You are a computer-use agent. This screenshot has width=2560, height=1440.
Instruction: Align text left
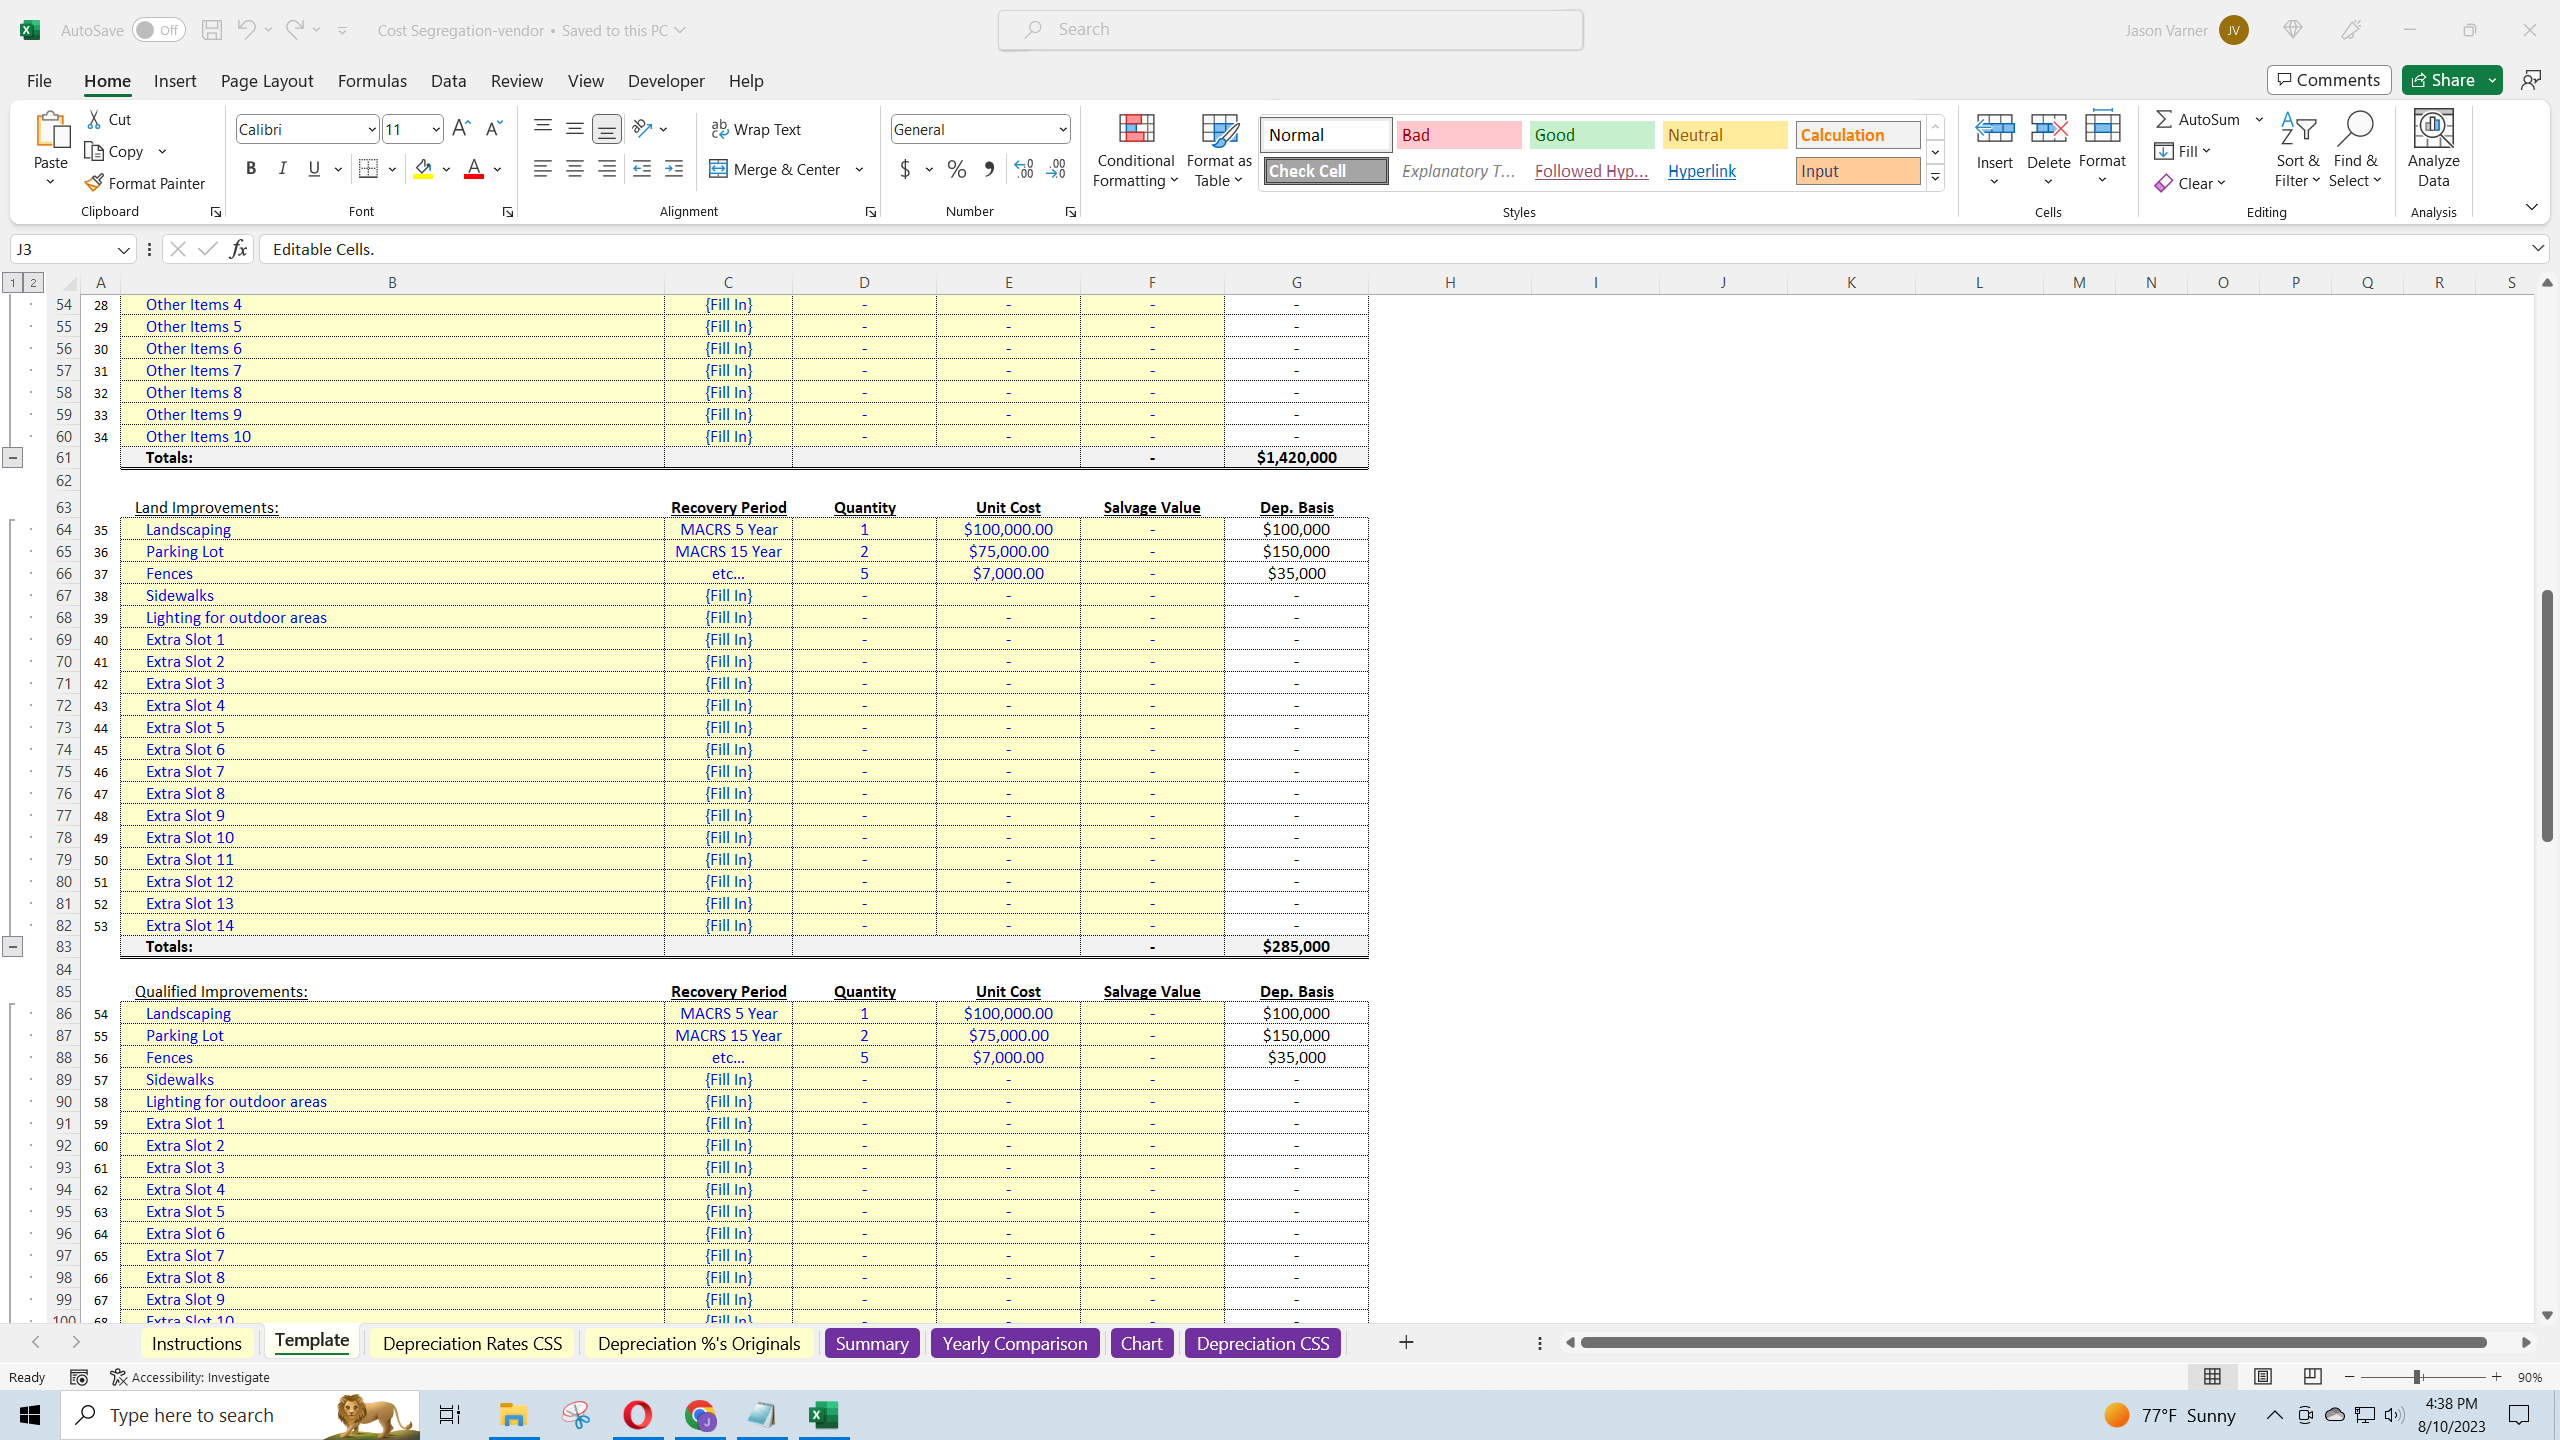pos(543,169)
